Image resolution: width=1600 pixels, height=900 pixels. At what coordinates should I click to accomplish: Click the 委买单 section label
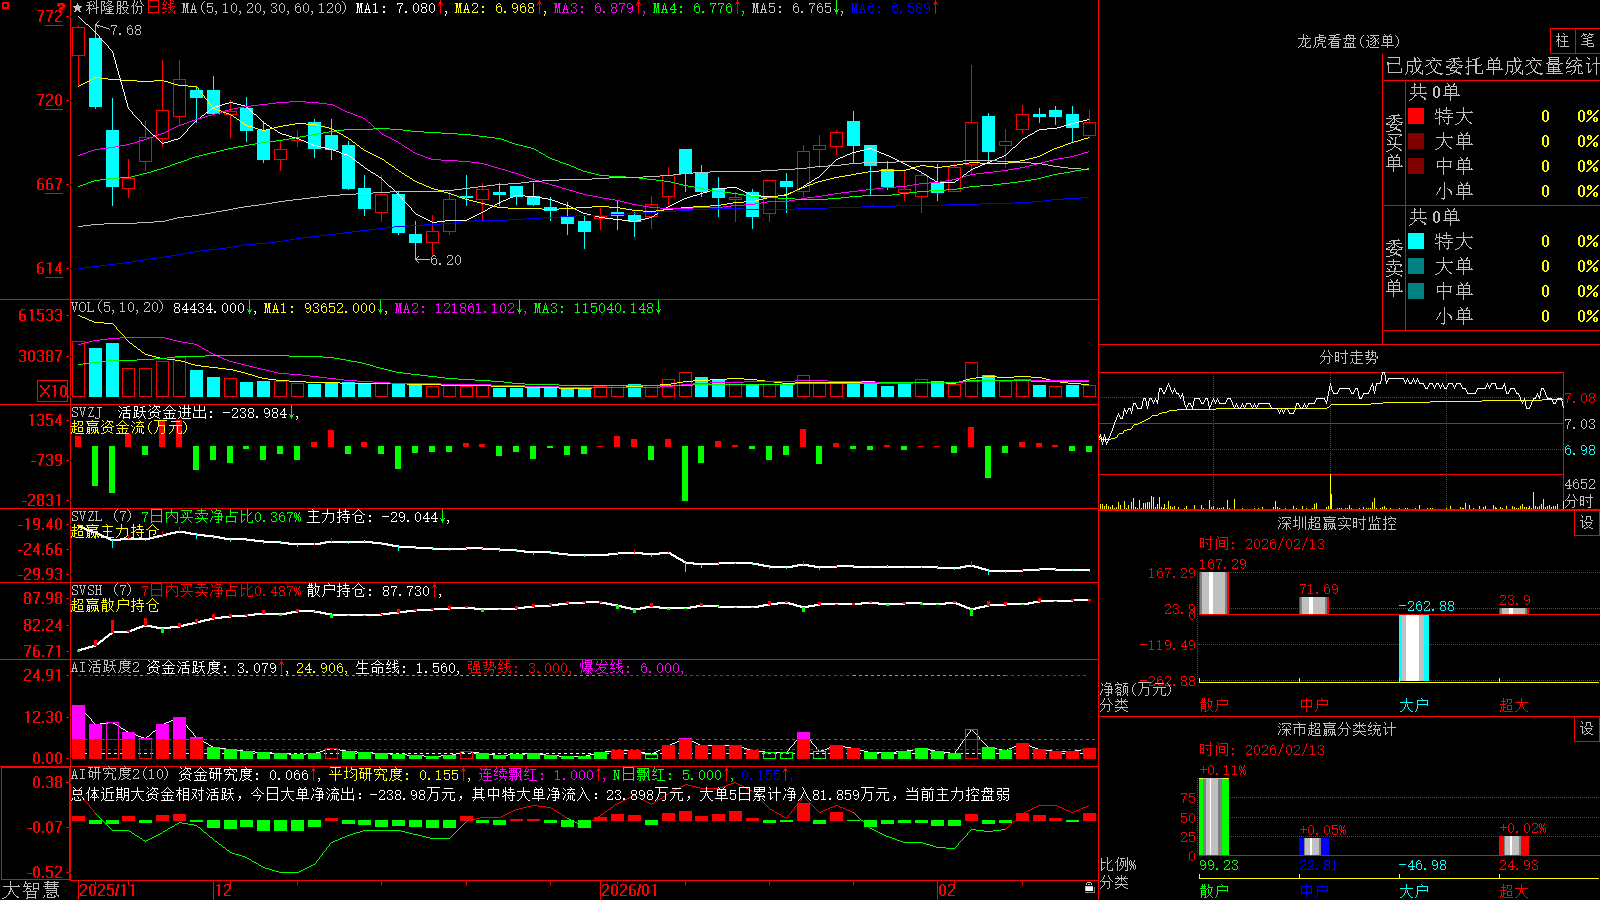[1394, 141]
